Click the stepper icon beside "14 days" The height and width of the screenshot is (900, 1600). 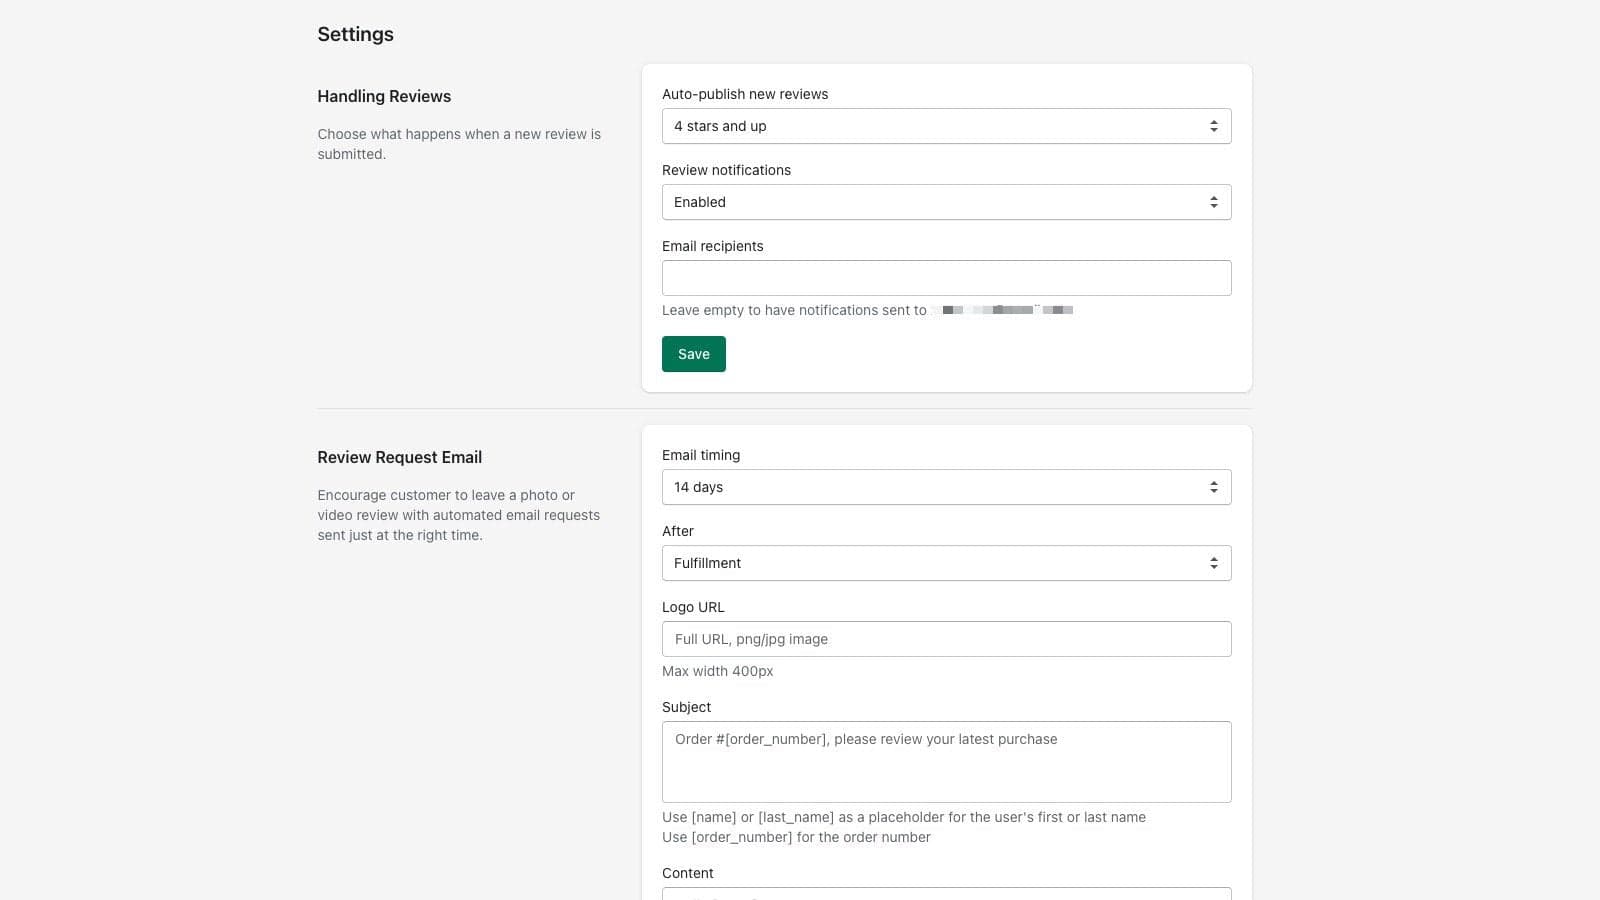click(1214, 487)
